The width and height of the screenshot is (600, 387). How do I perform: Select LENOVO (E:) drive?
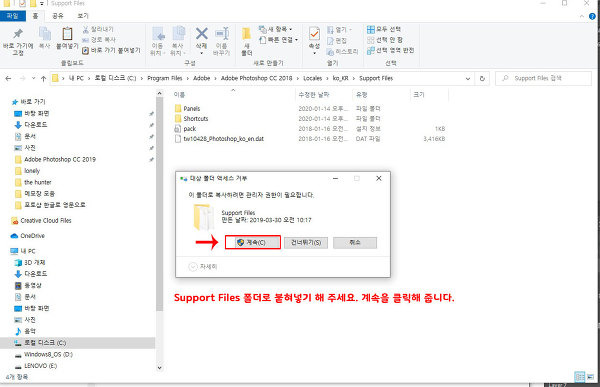click(36, 366)
